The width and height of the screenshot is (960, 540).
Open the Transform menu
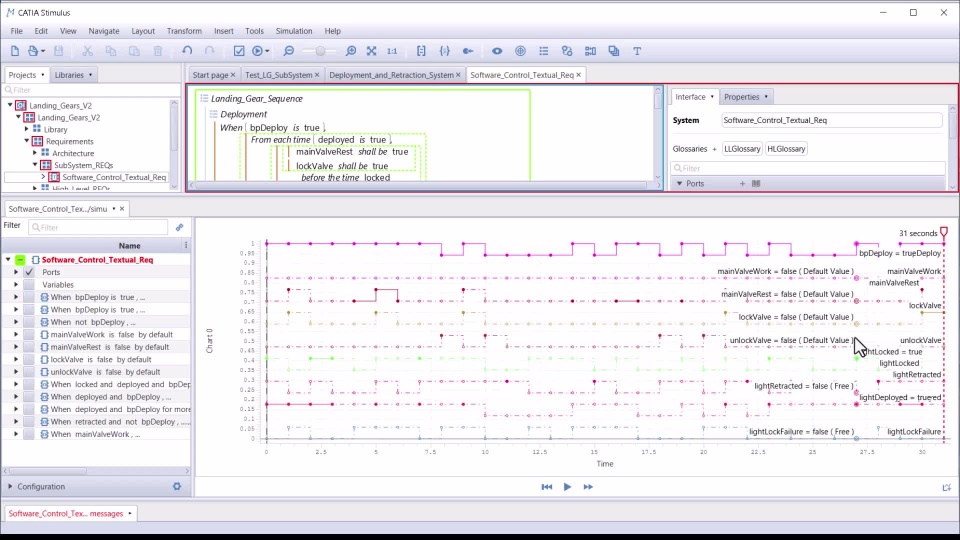coord(184,31)
